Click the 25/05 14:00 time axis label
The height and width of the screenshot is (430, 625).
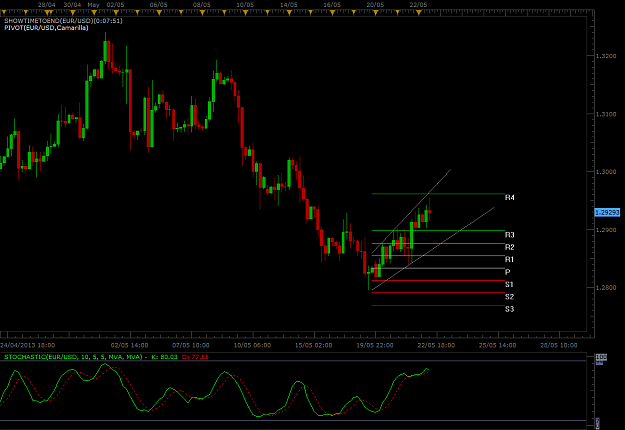pyautogui.click(x=498, y=345)
